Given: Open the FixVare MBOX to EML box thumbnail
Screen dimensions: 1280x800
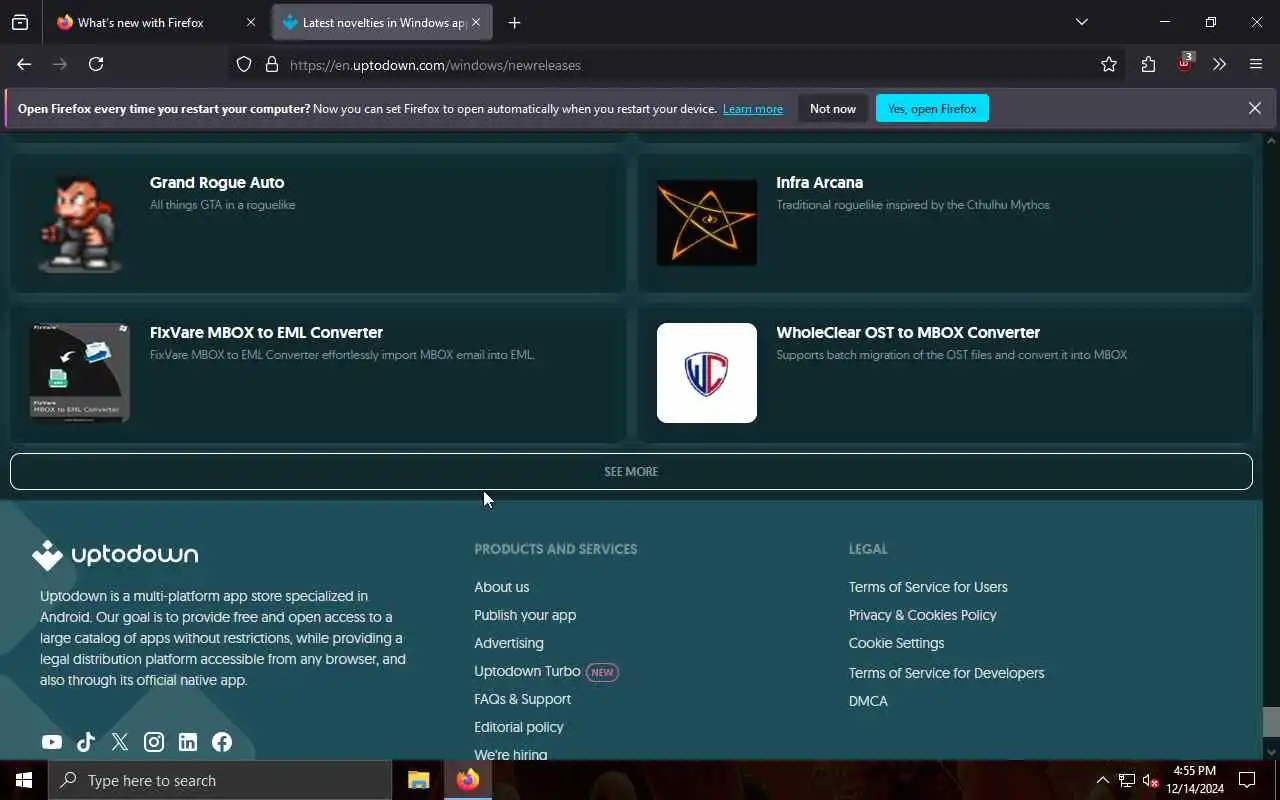Looking at the screenshot, I should coord(80,373).
